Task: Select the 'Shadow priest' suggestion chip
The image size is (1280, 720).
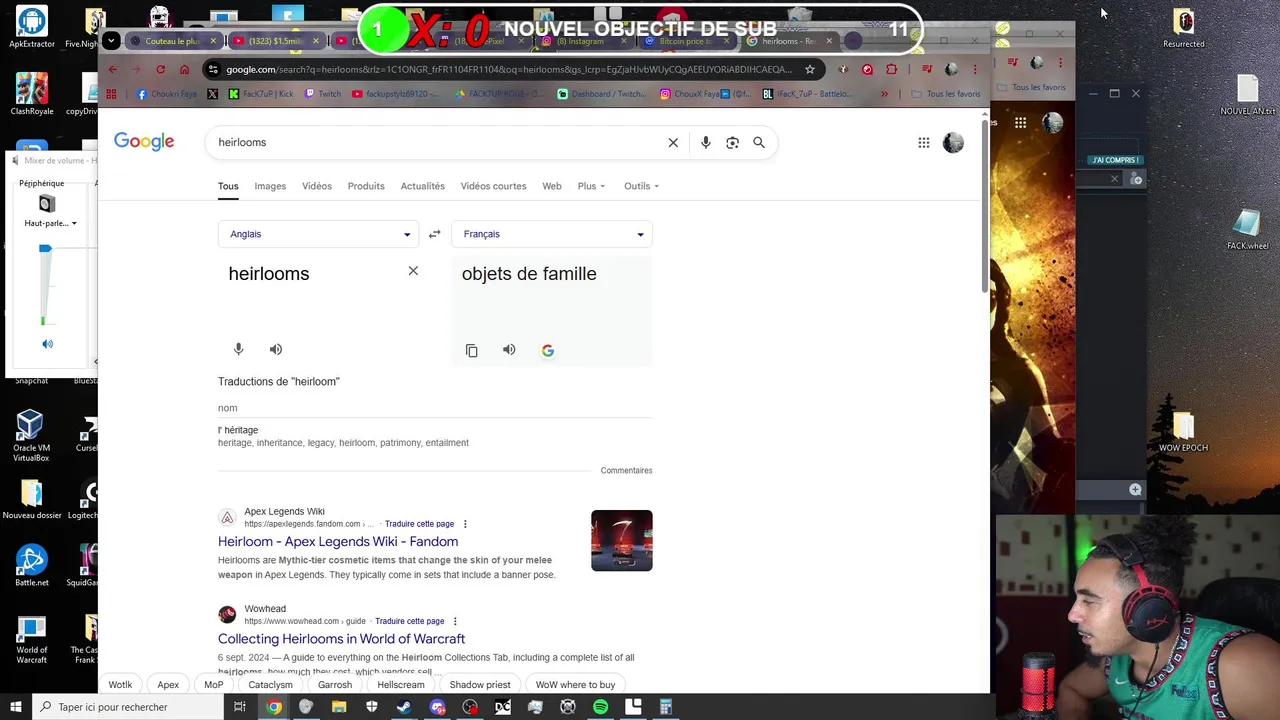Action: click(480, 685)
